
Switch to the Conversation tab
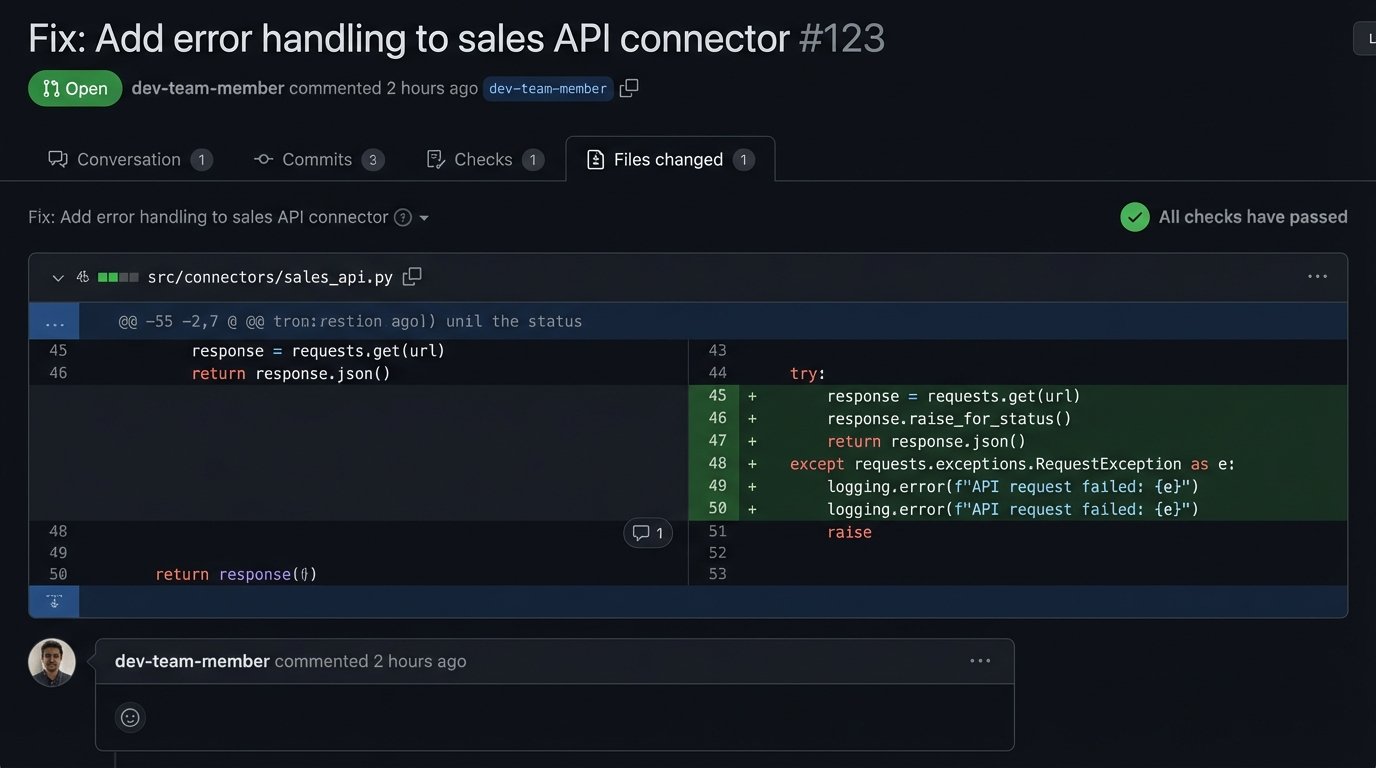(129, 159)
